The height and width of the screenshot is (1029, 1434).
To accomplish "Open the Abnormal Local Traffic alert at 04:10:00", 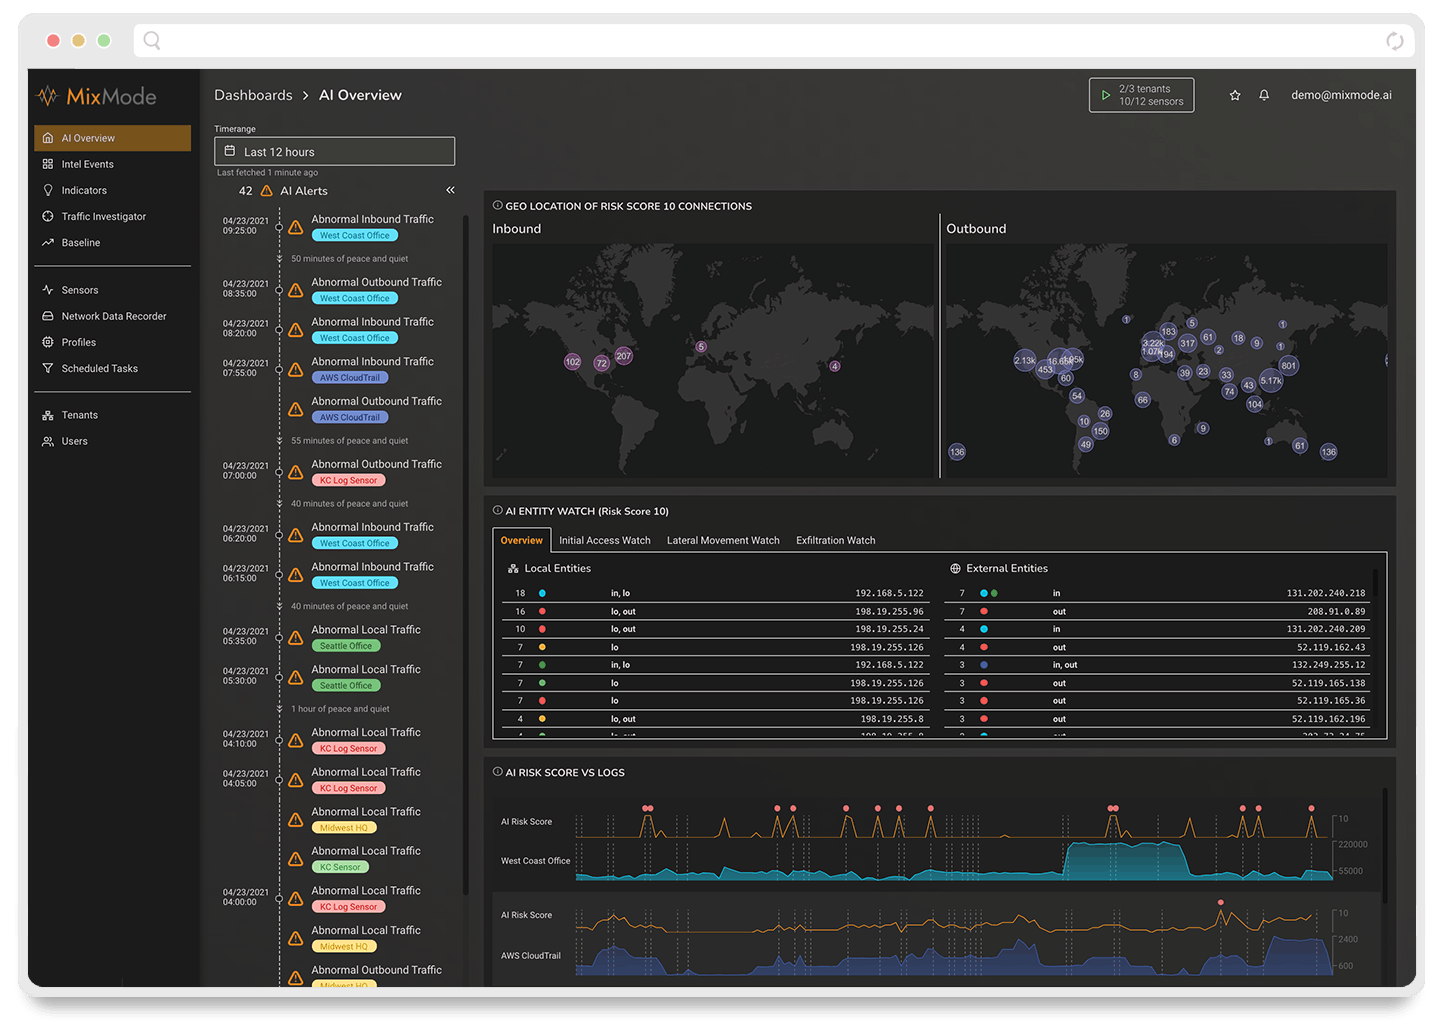I will (x=366, y=732).
